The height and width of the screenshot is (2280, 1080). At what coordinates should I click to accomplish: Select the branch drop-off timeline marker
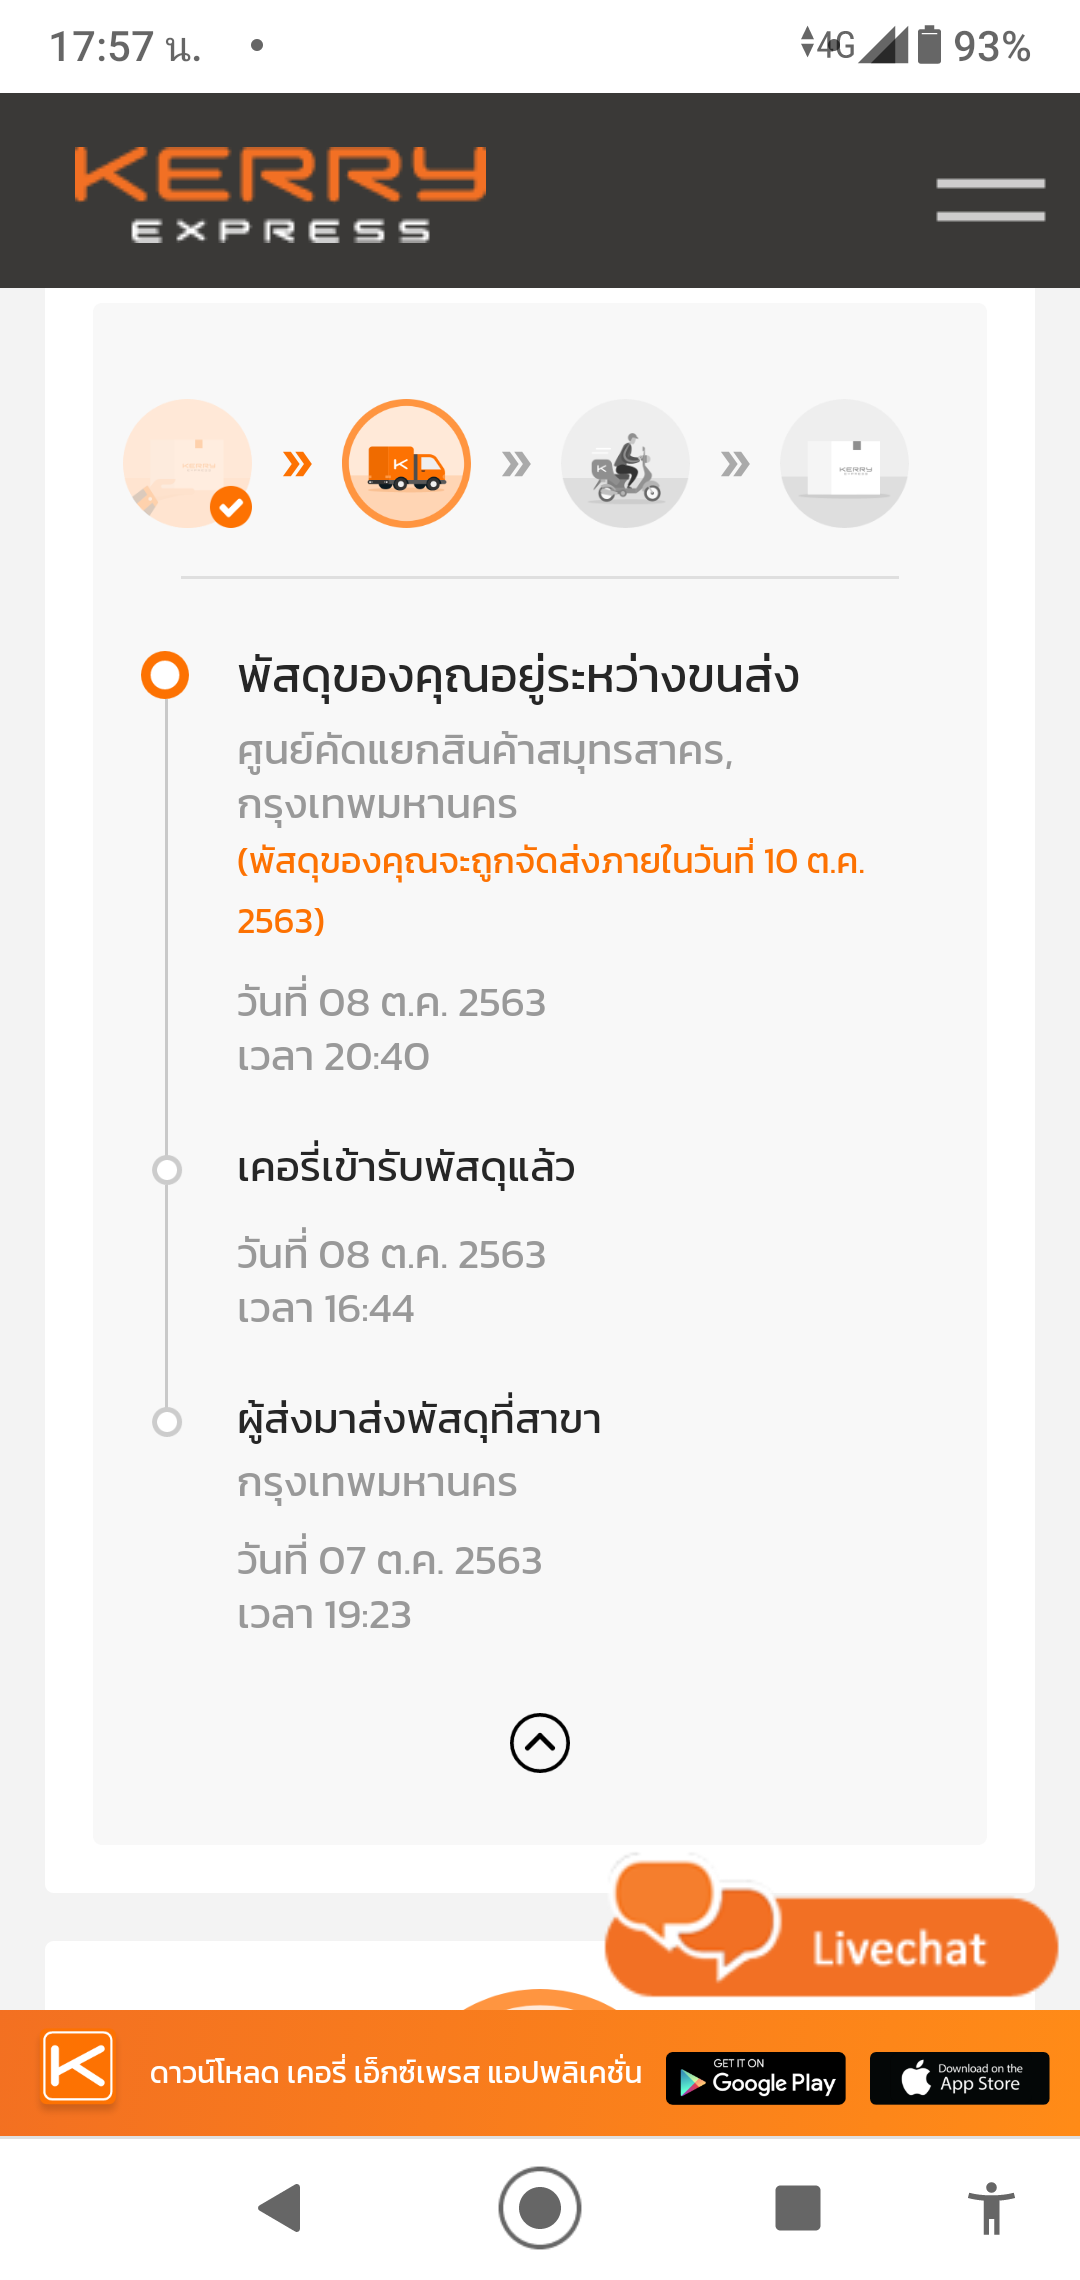[167, 1421]
